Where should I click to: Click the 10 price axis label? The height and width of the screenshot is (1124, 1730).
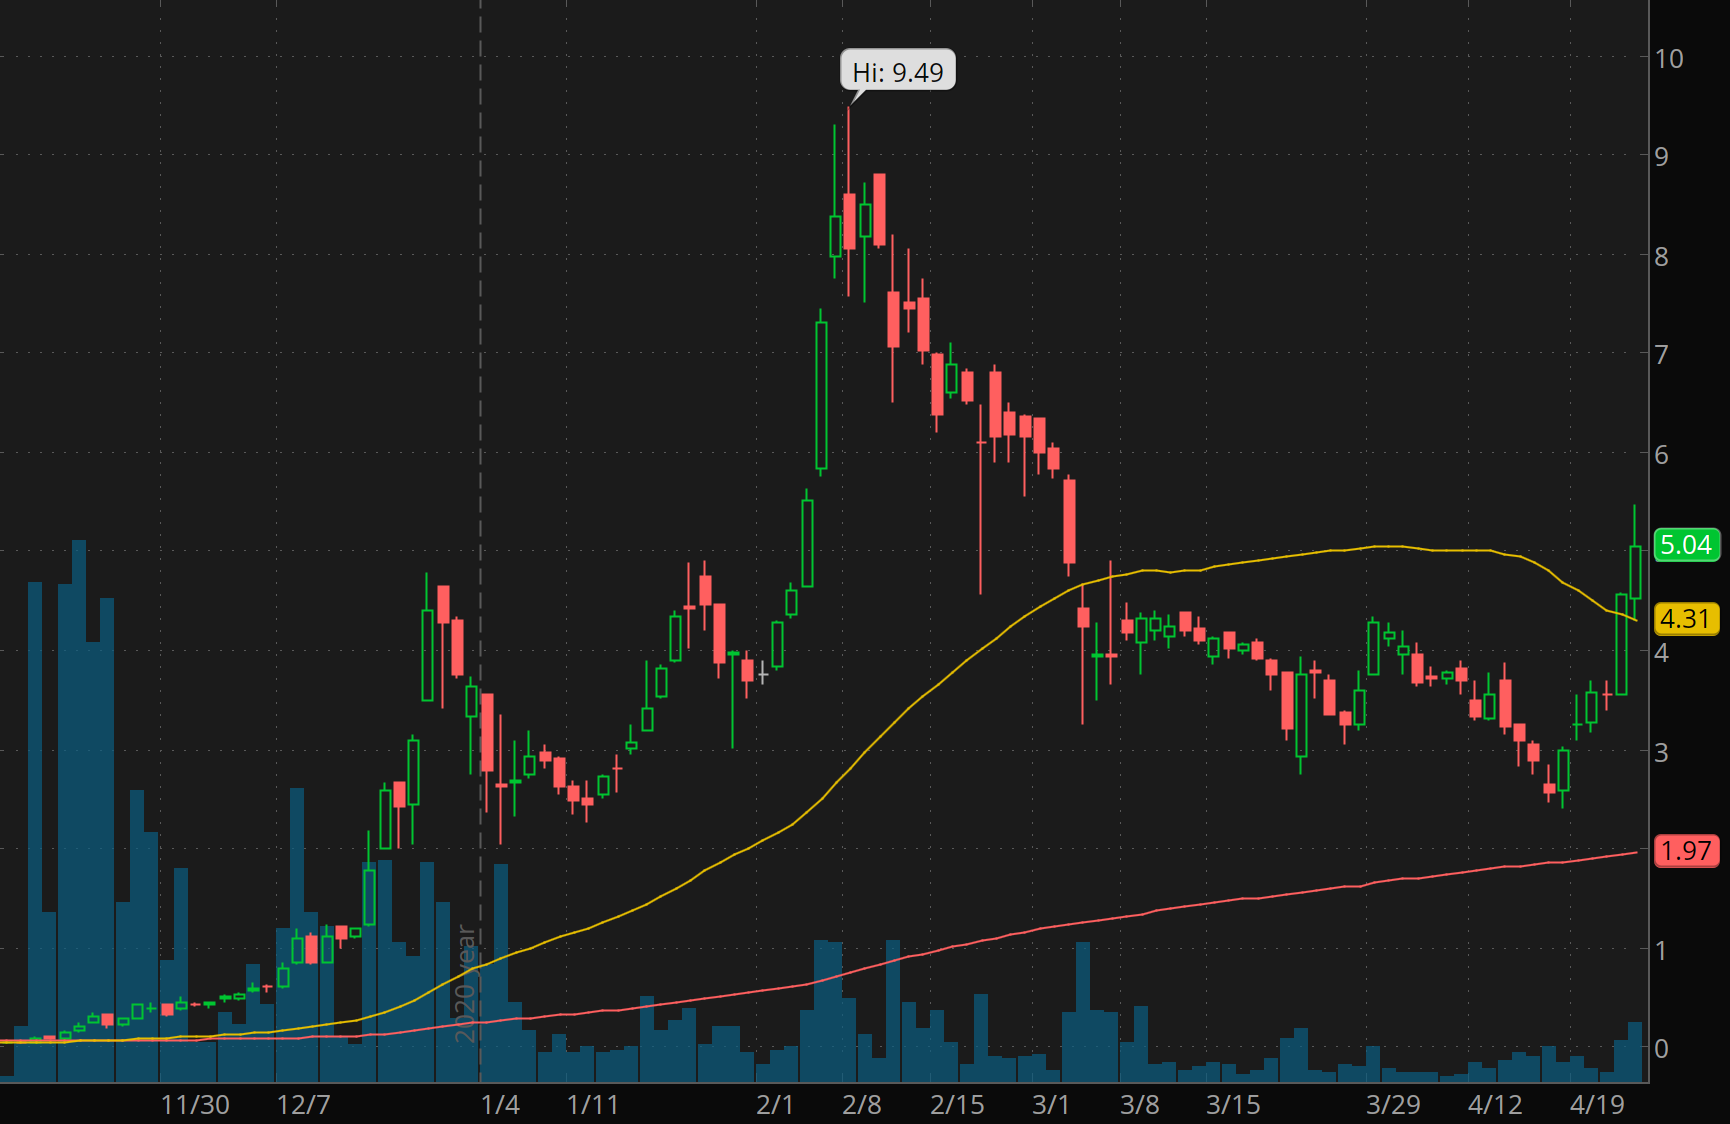click(x=1669, y=59)
